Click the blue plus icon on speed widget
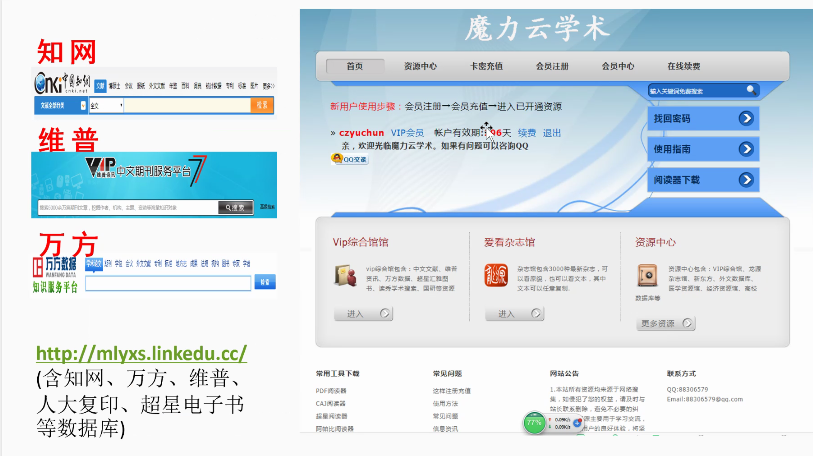The width and height of the screenshot is (813, 456). point(577,423)
